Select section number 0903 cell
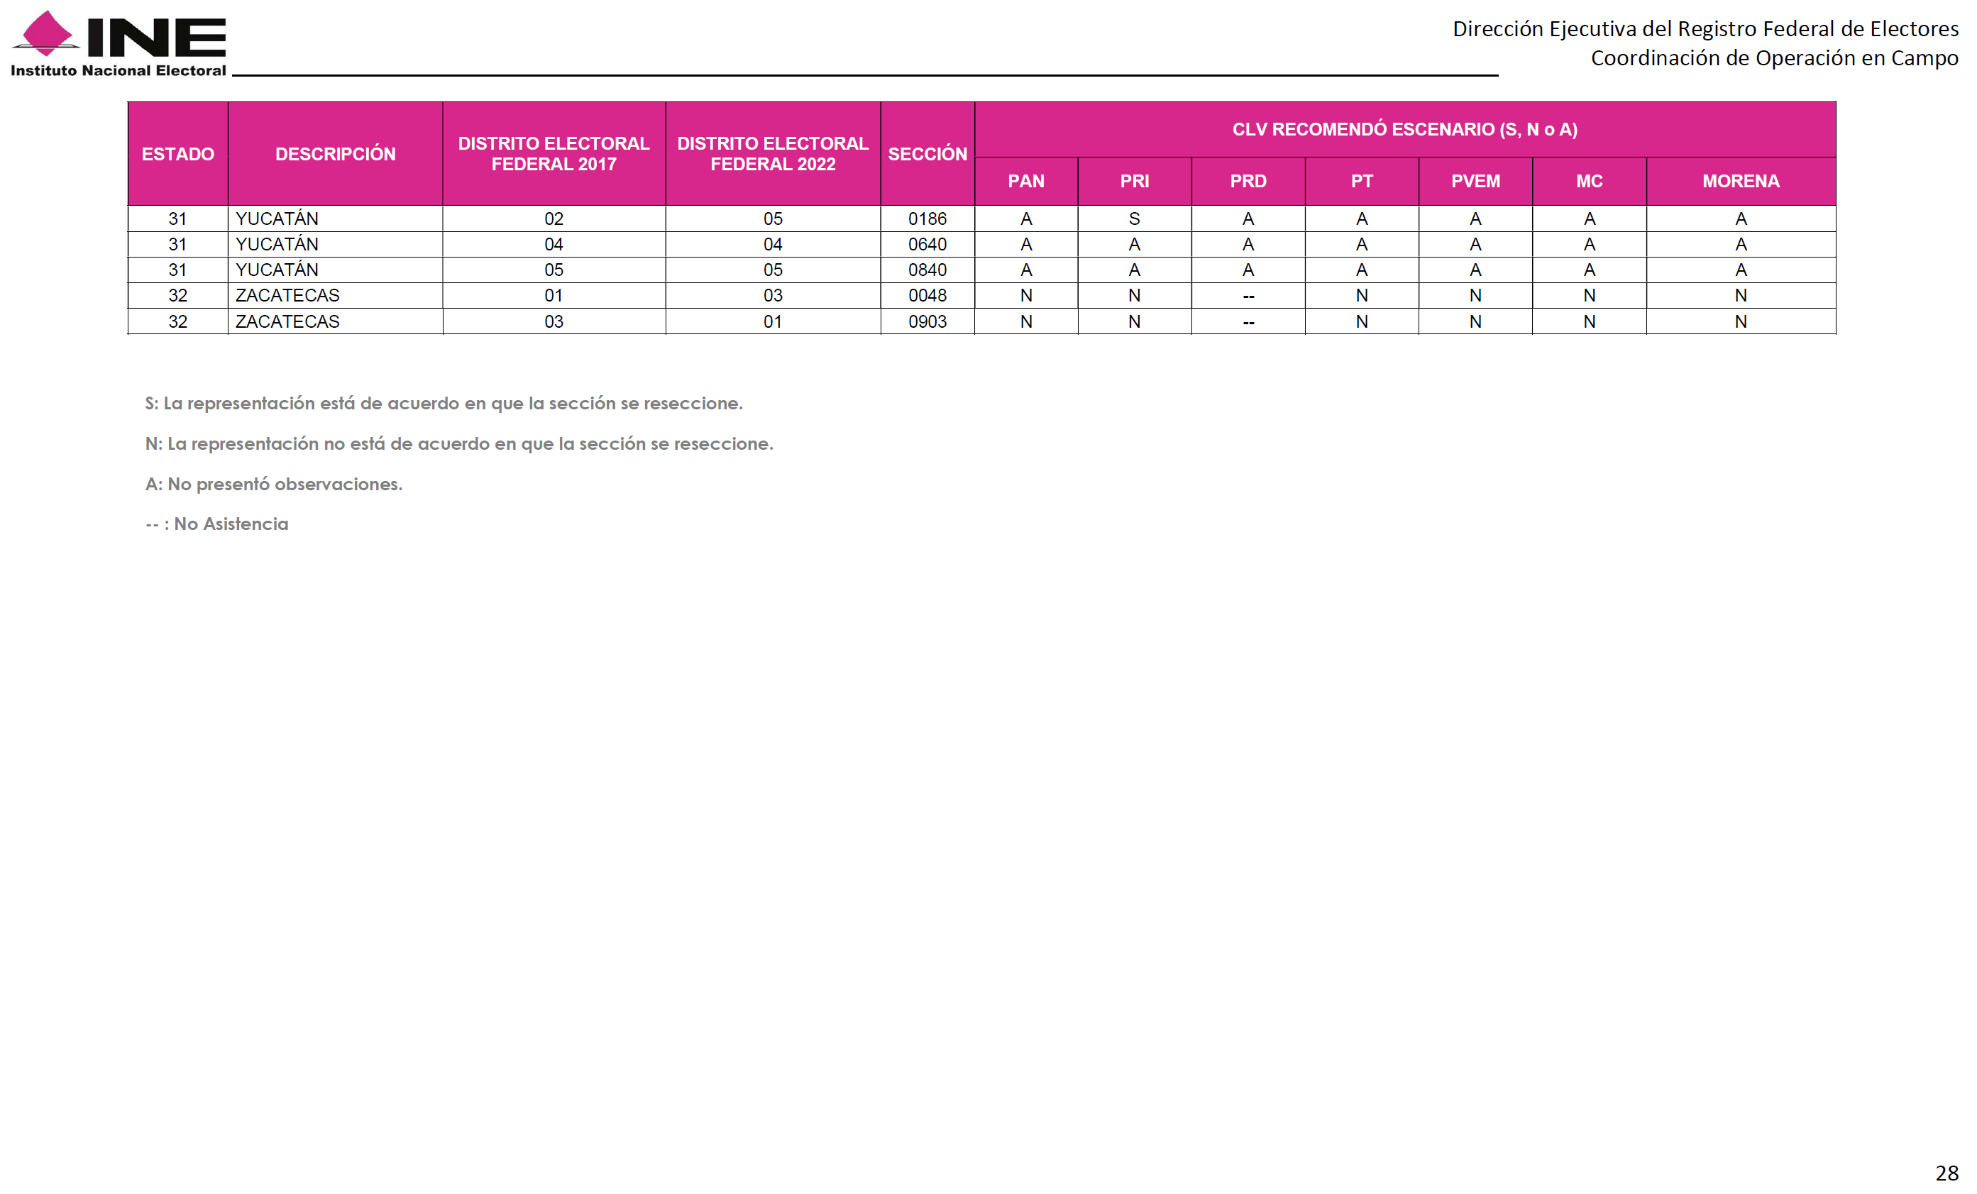 coord(927,322)
